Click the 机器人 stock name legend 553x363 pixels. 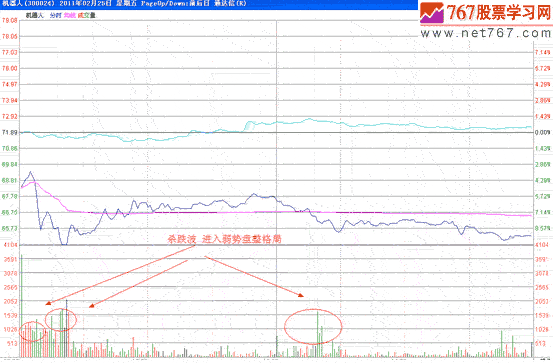point(35,15)
